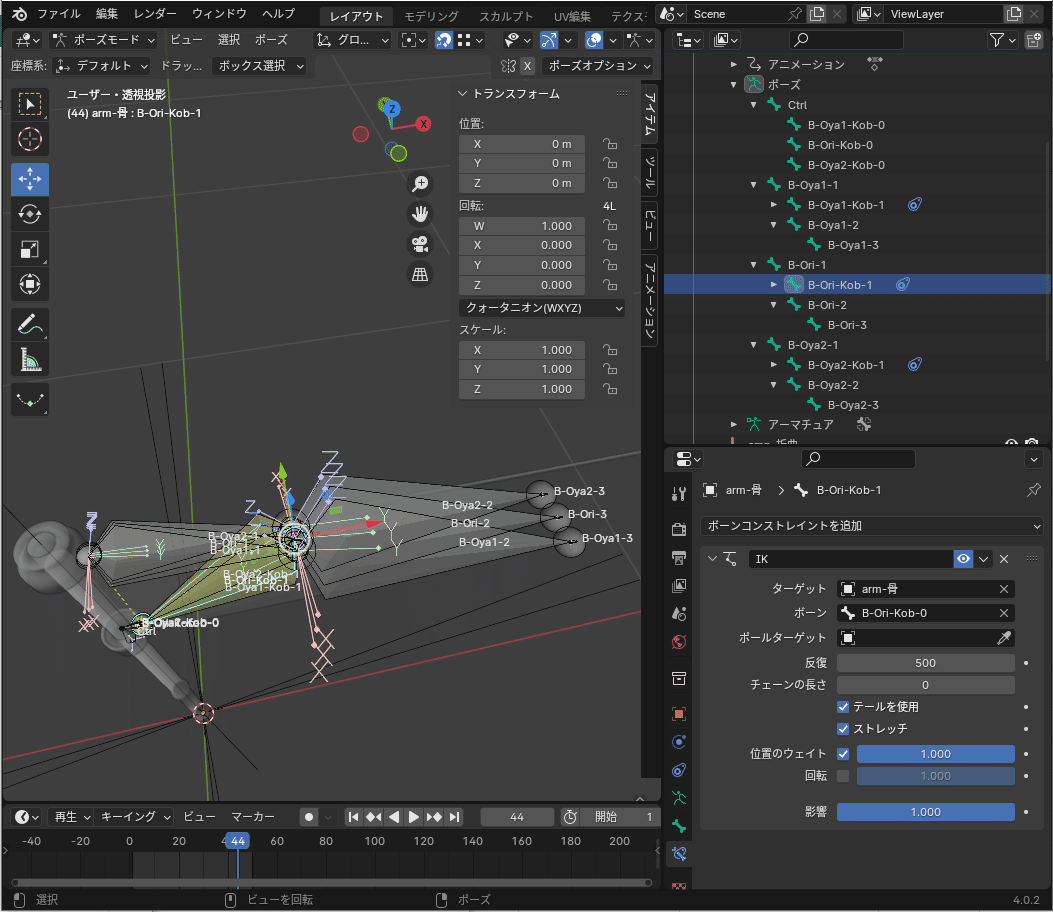Click the 影響 influence slider
1053x912 pixels.
(x=925, y=812)
